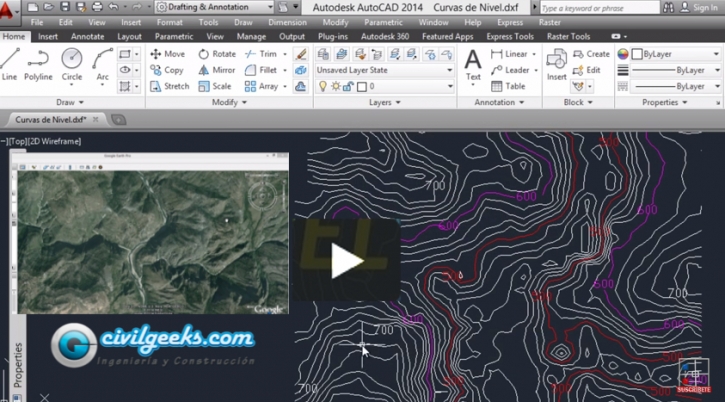Image resolution: width=725 pixels, height=402 pixels.
Task: Click the [Top] view control label
Action: tap(18, 142)
